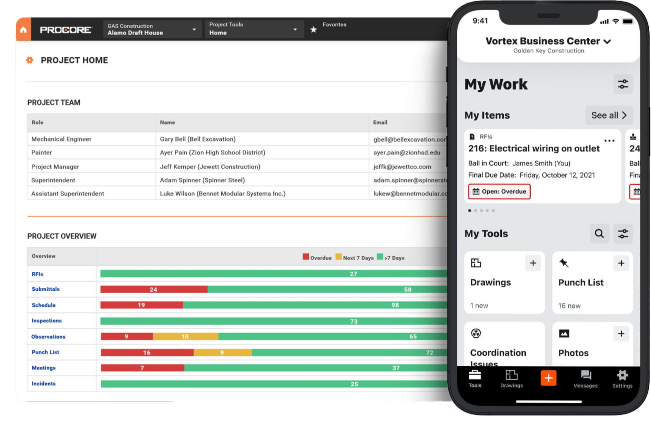Click the red Overdue legend swatch
Image resolution: width=651 pixels, height=435 pixels.
point(306,257)
